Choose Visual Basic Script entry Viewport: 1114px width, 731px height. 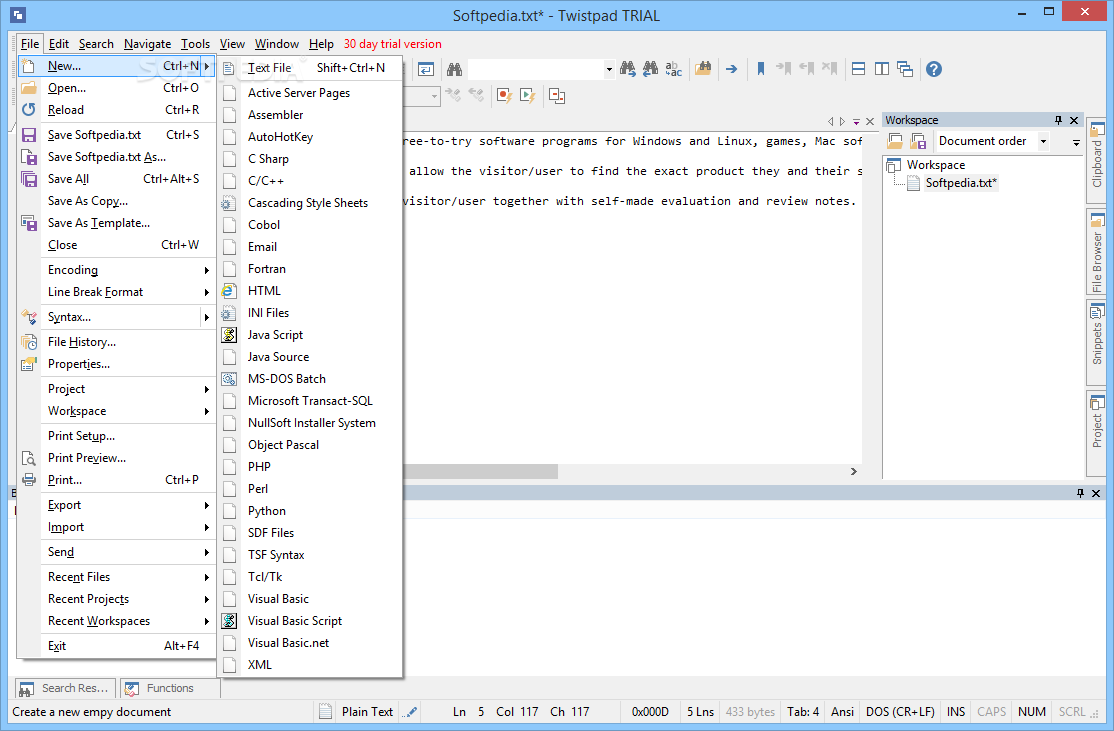coord(310,621)
